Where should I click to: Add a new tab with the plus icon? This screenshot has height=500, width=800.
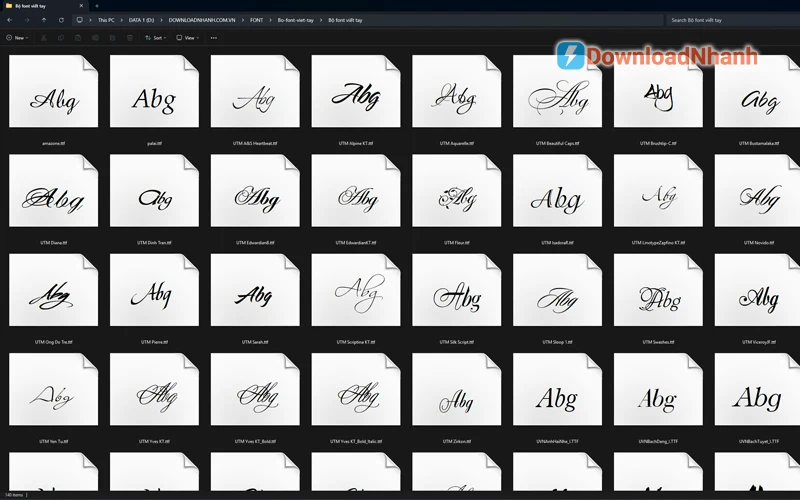pyautogui.click(x=97, y=6)
